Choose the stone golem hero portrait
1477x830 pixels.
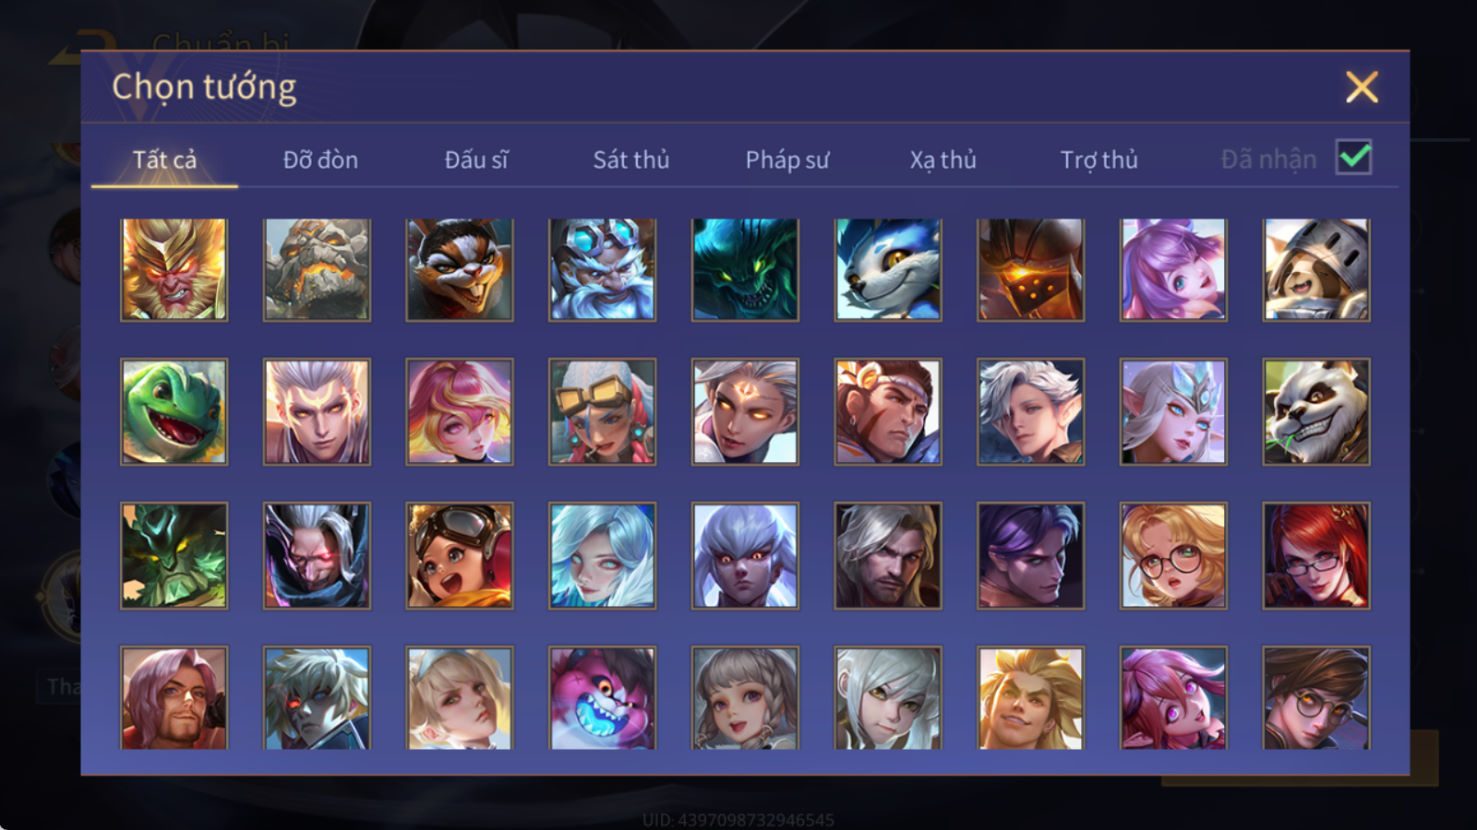pyautogui.click(x=317, y=270)
